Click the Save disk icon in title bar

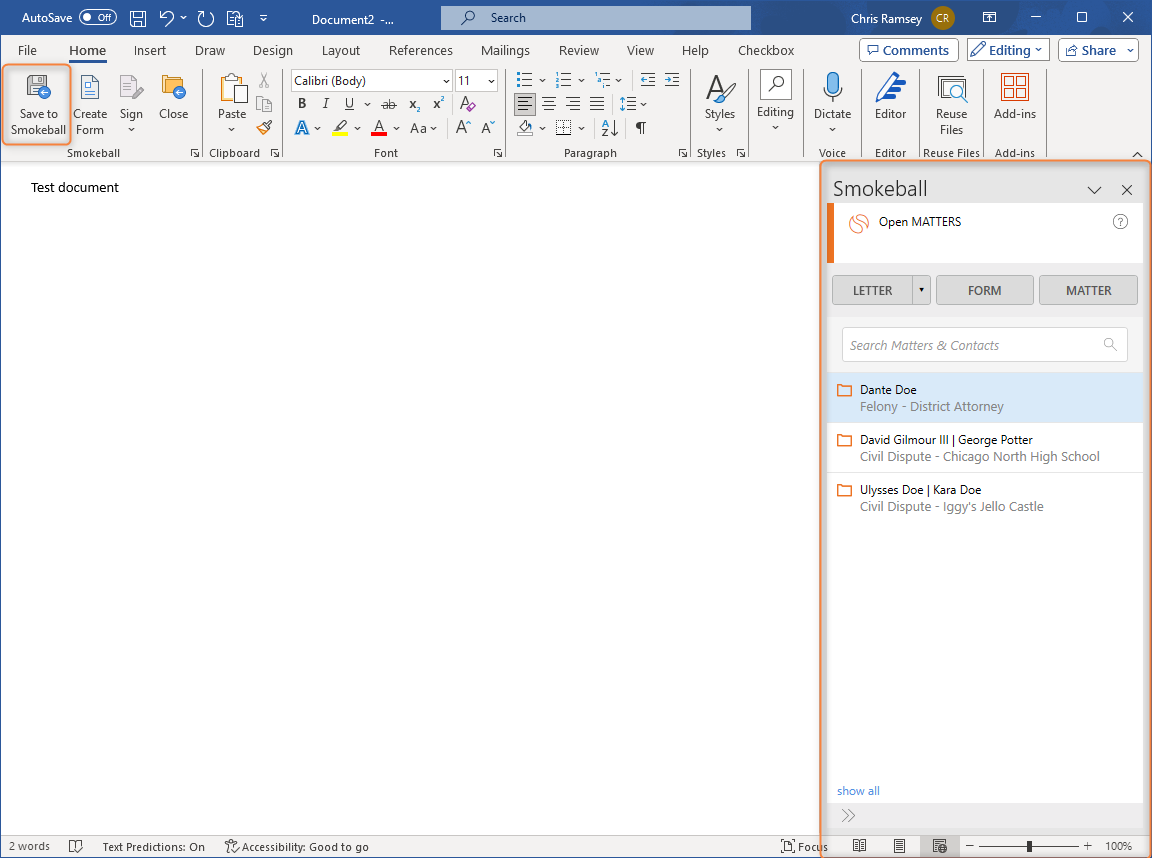(137, 18)
